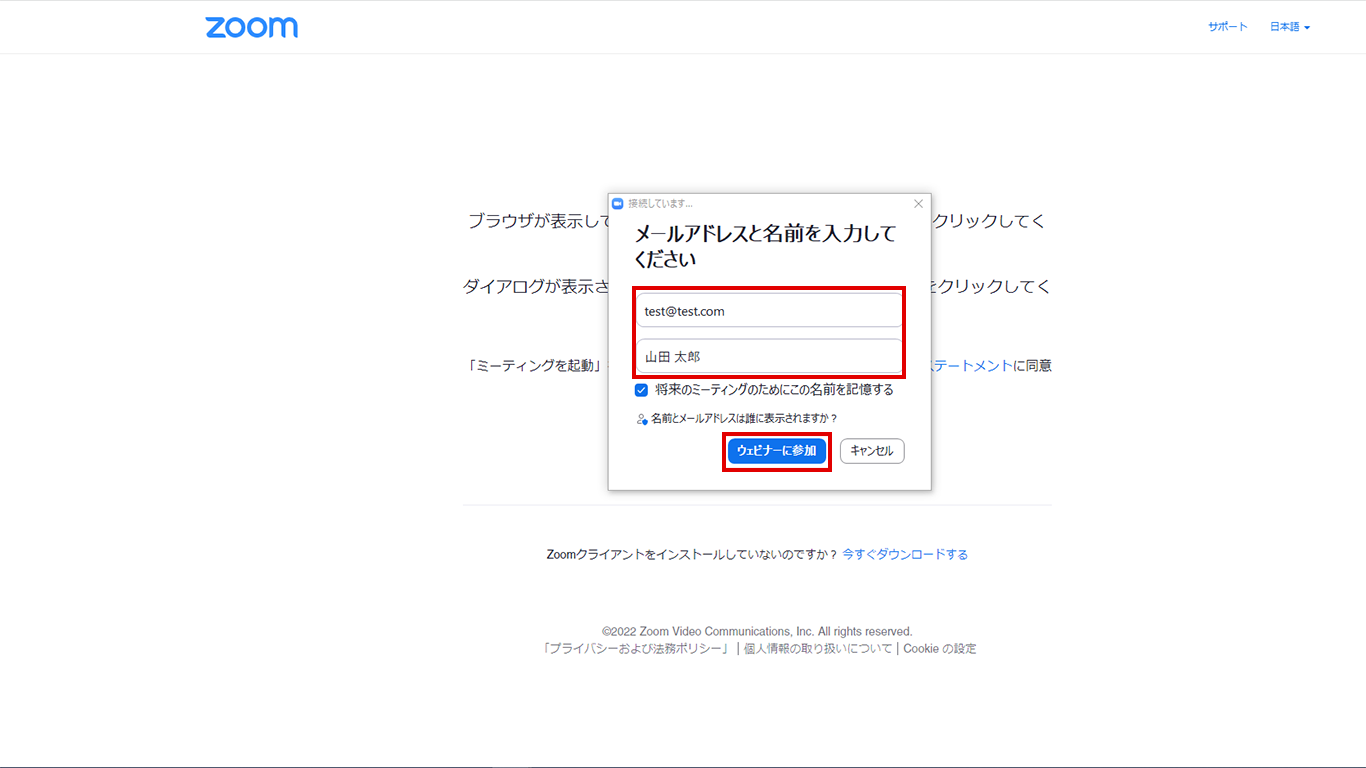The image size is (1366, 768).
Task: Click the キャンセル button in the dialog
Action: click(872, 451)
